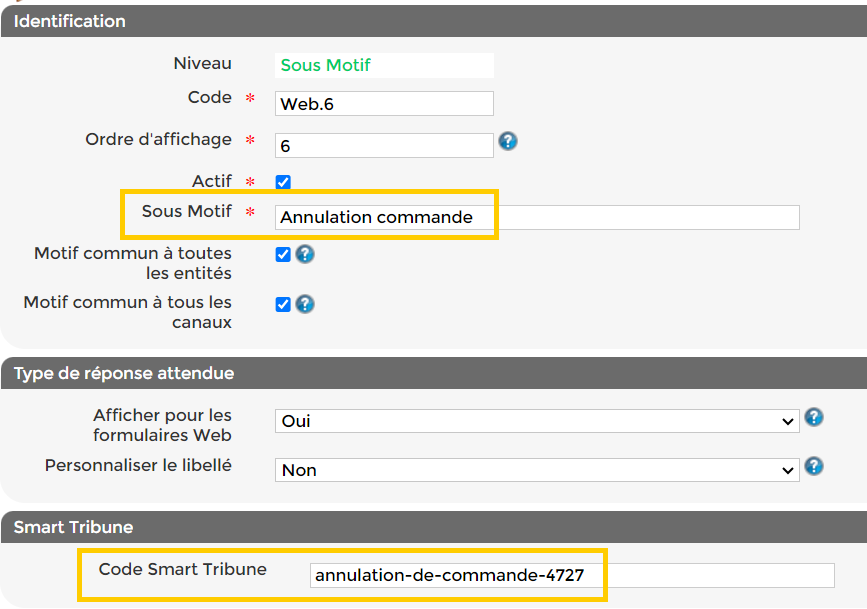The image size is (867, 609).
Task: Click the Smart Tribune section header
Action: (x=73, y=527)
